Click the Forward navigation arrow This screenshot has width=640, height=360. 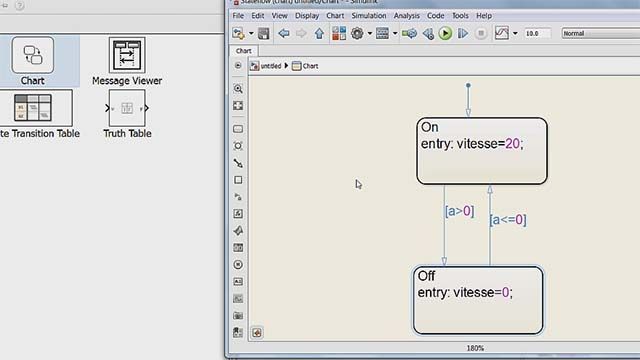point(301,33)
